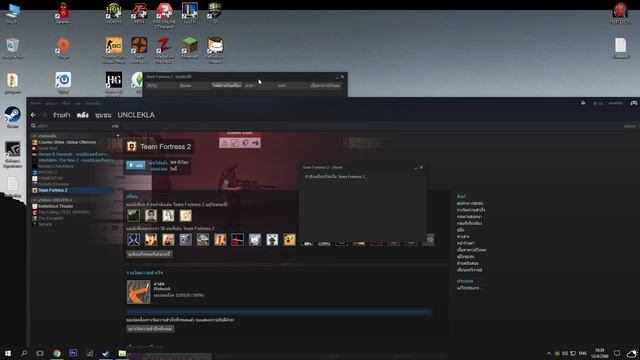Image resolution: width=640 pixels, height=360 pixels.
Task: Open the UNCLEKLA profile tab
Action: [136, 115]
